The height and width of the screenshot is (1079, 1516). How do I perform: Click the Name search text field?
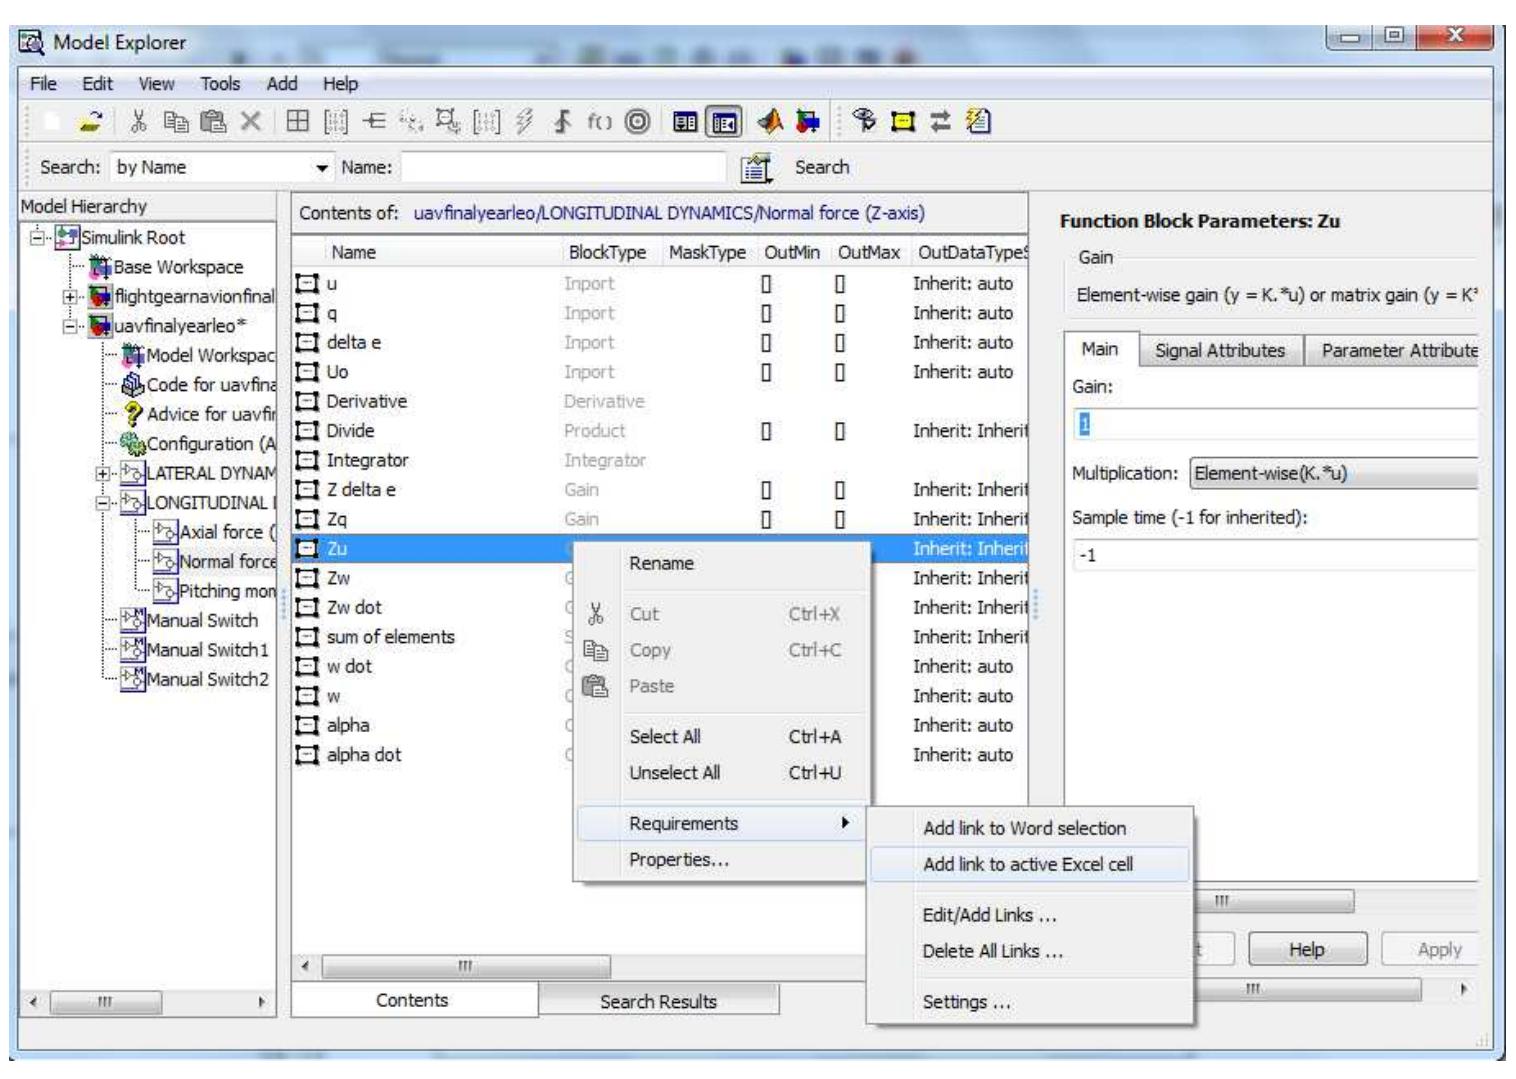[563, 167]
